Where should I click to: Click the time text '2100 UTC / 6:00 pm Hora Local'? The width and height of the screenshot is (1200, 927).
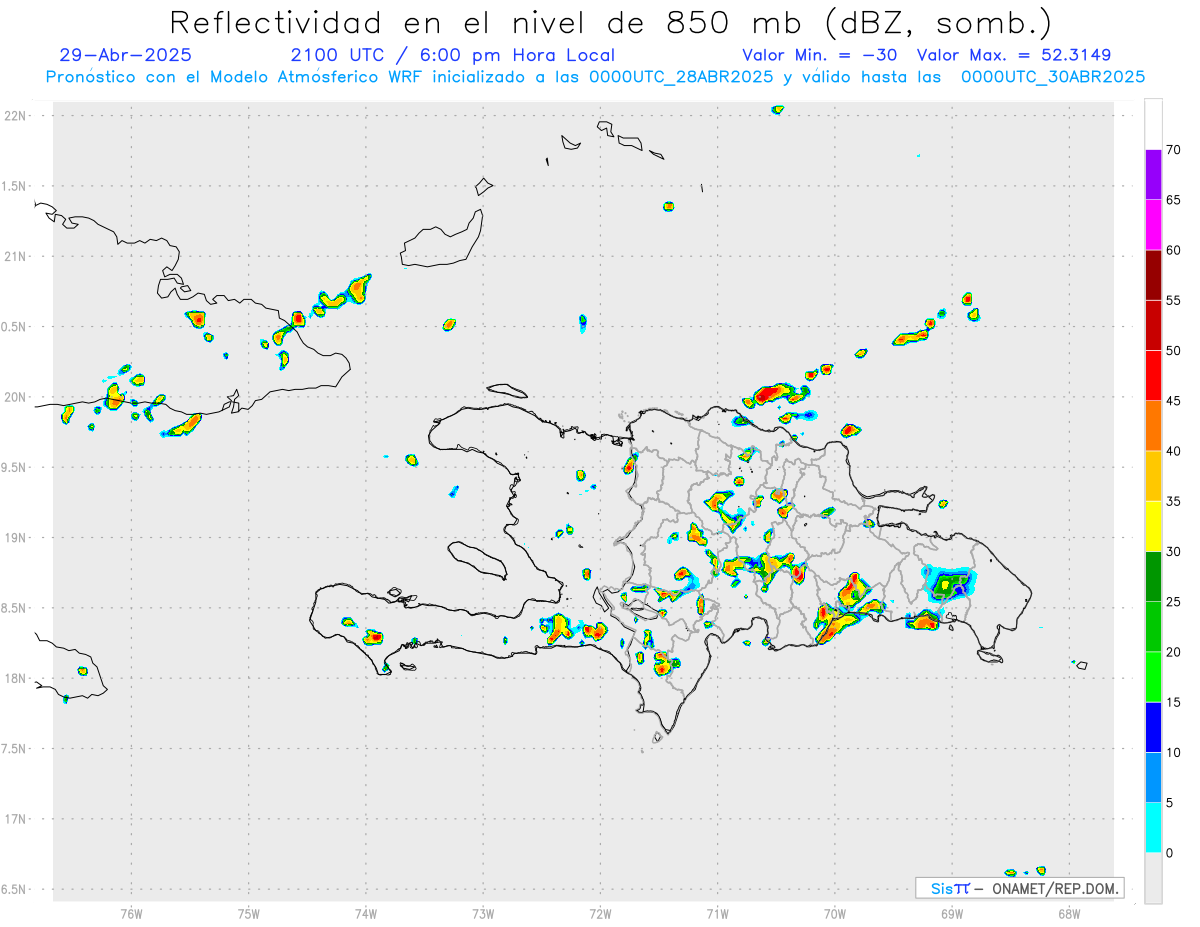coord(453,55)
